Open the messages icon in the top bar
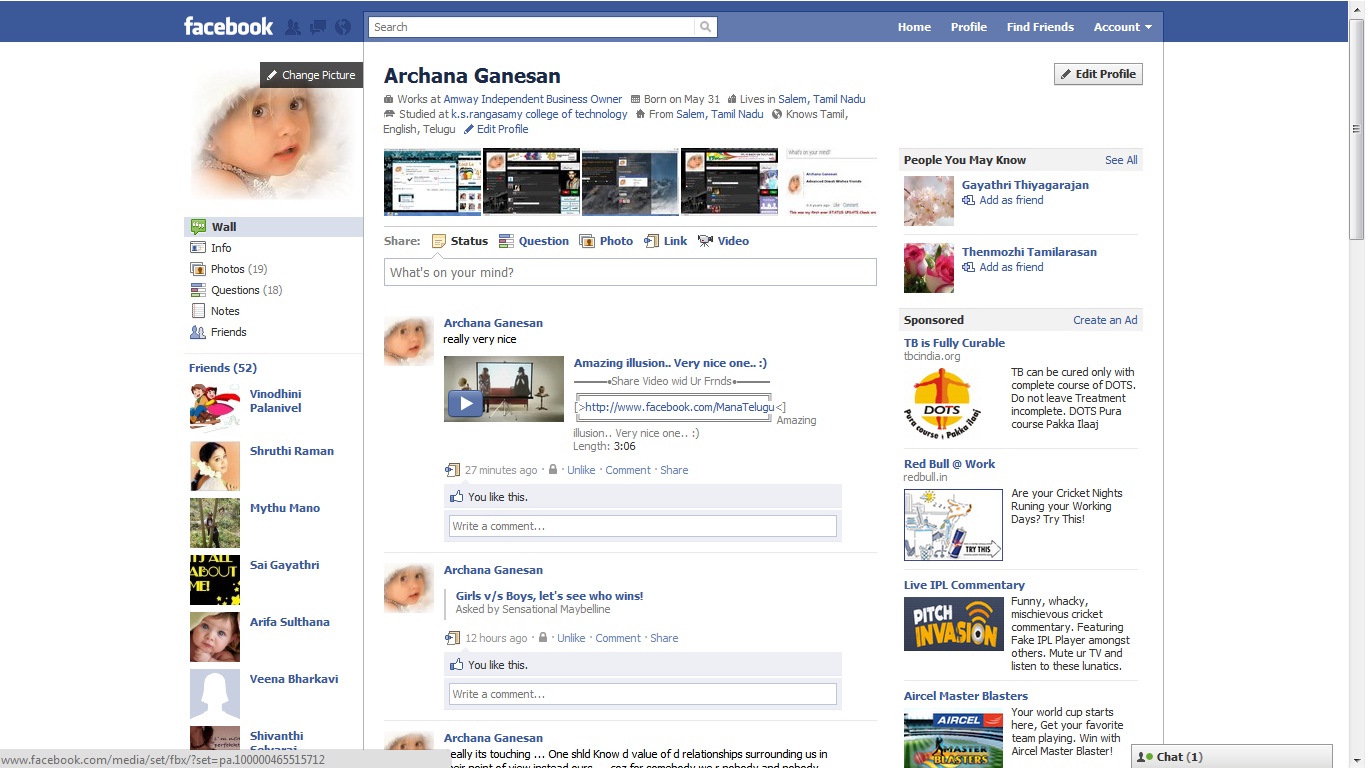This screenshot has height=768, width=1366. pyautogui.click(x=317, y=27)
